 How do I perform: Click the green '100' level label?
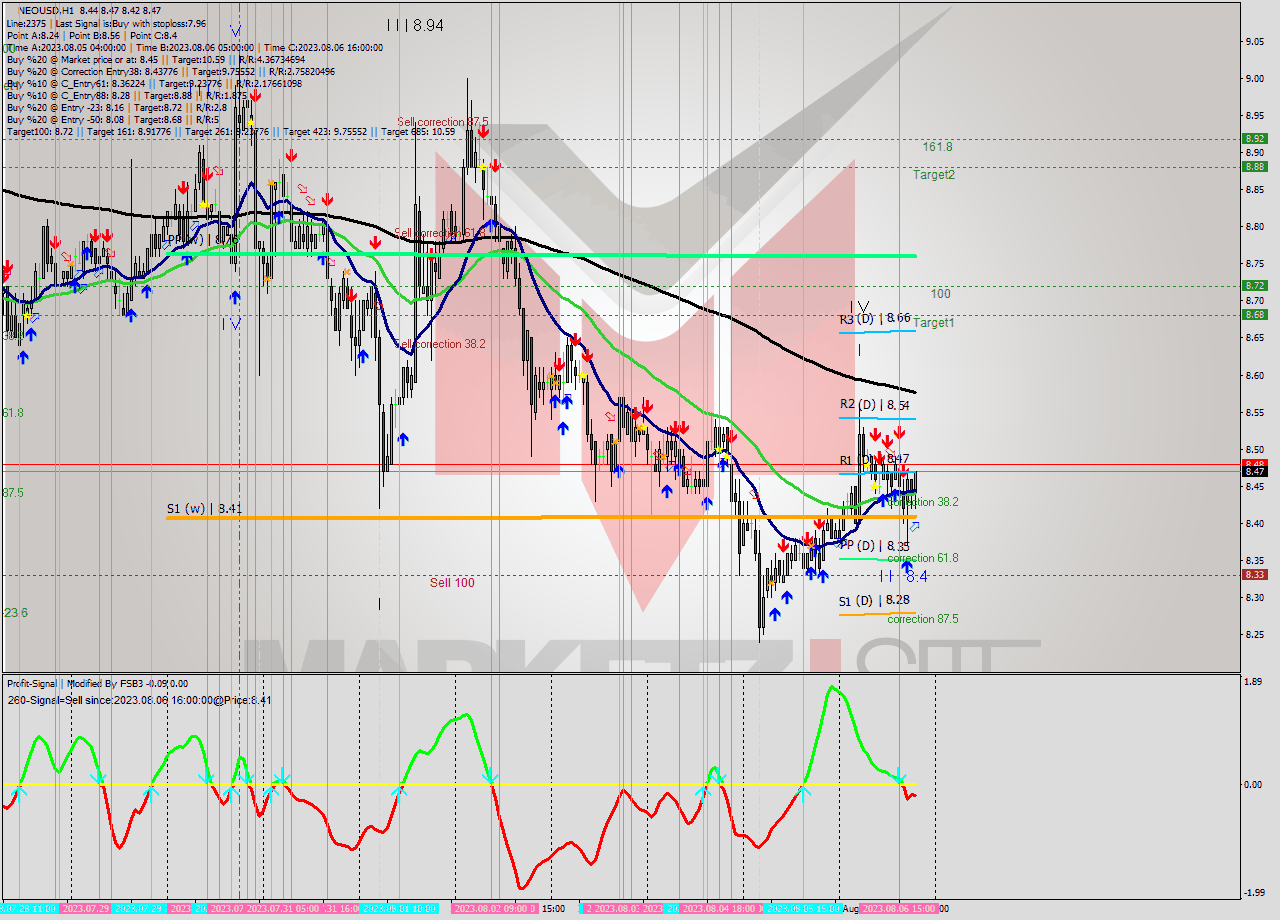pos(940,294)
